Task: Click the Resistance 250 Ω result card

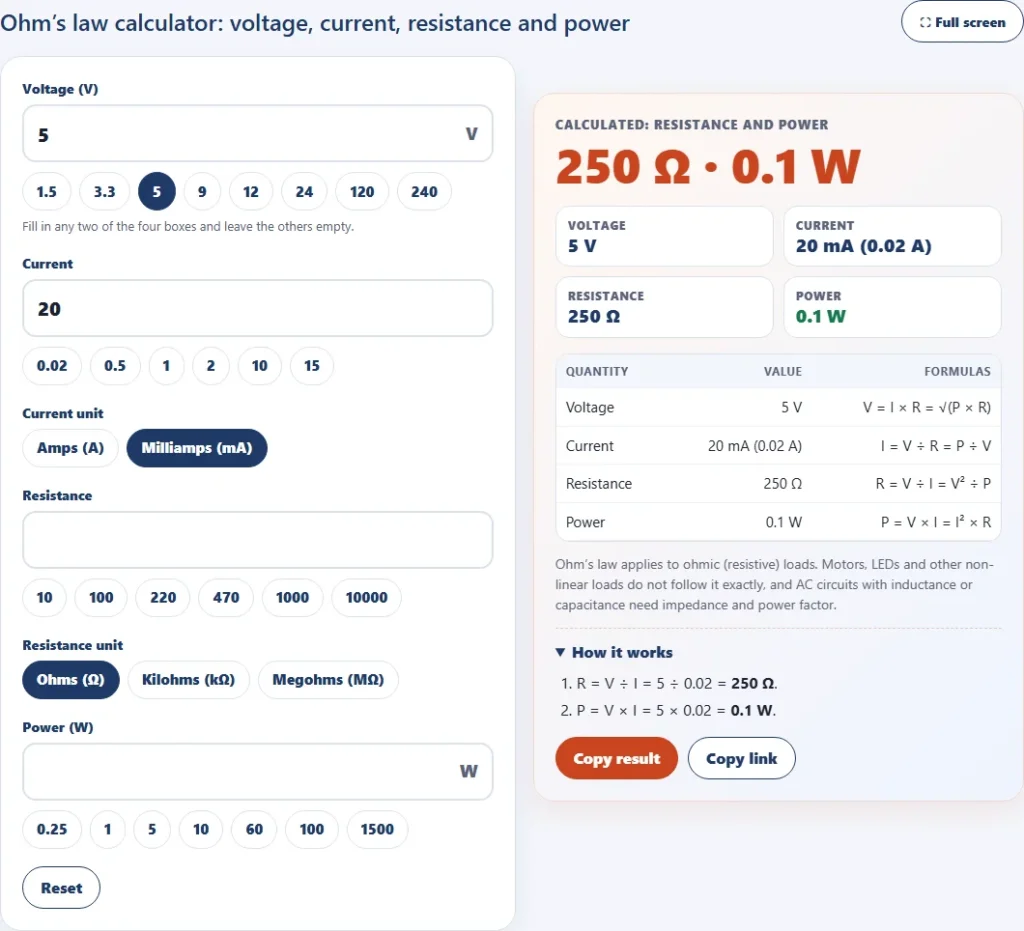Action: (664, 307)
